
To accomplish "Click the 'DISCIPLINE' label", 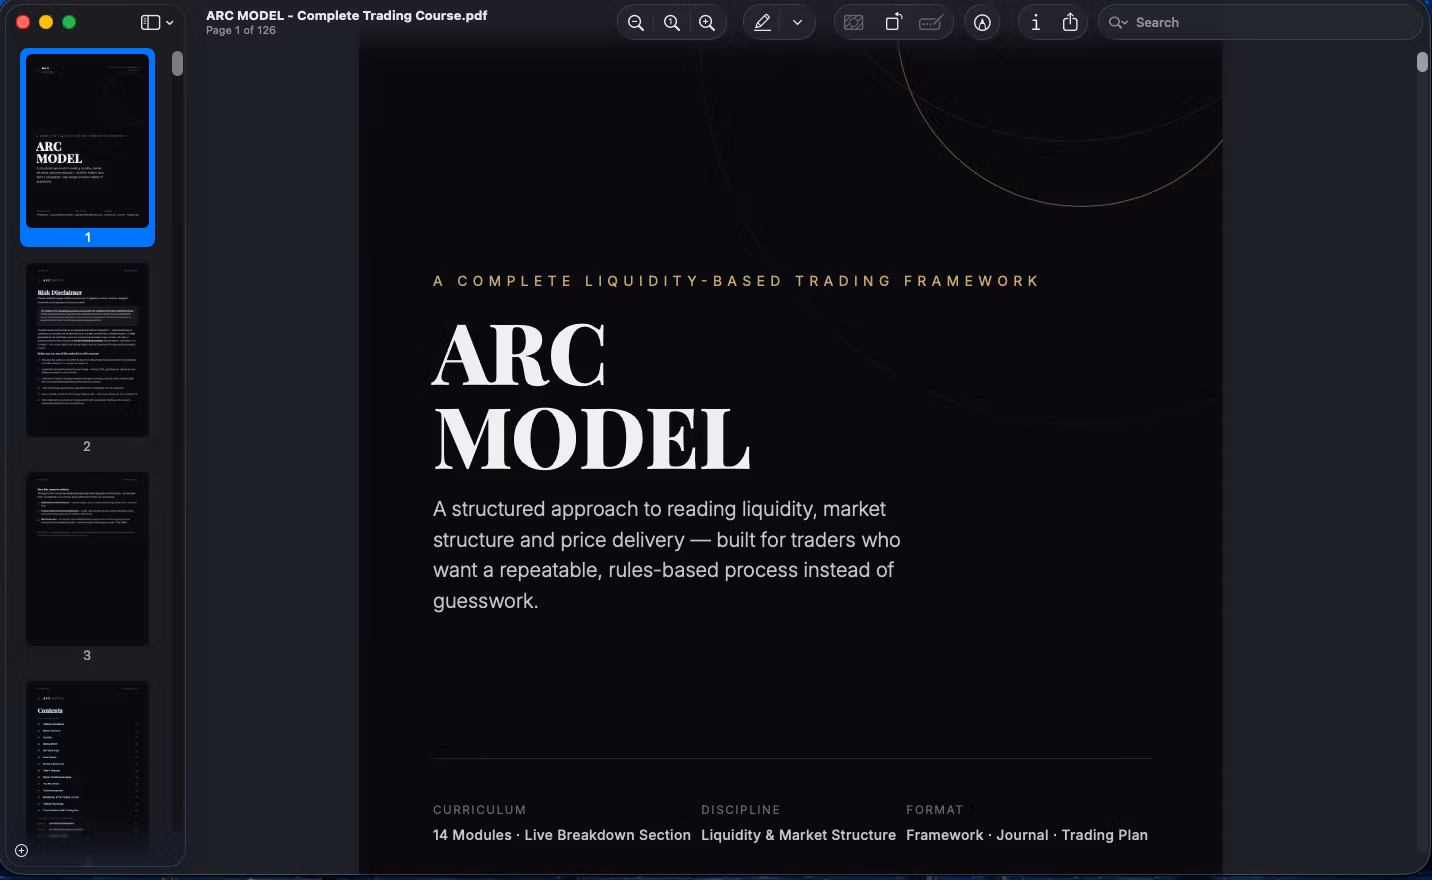I will point(741,810).
